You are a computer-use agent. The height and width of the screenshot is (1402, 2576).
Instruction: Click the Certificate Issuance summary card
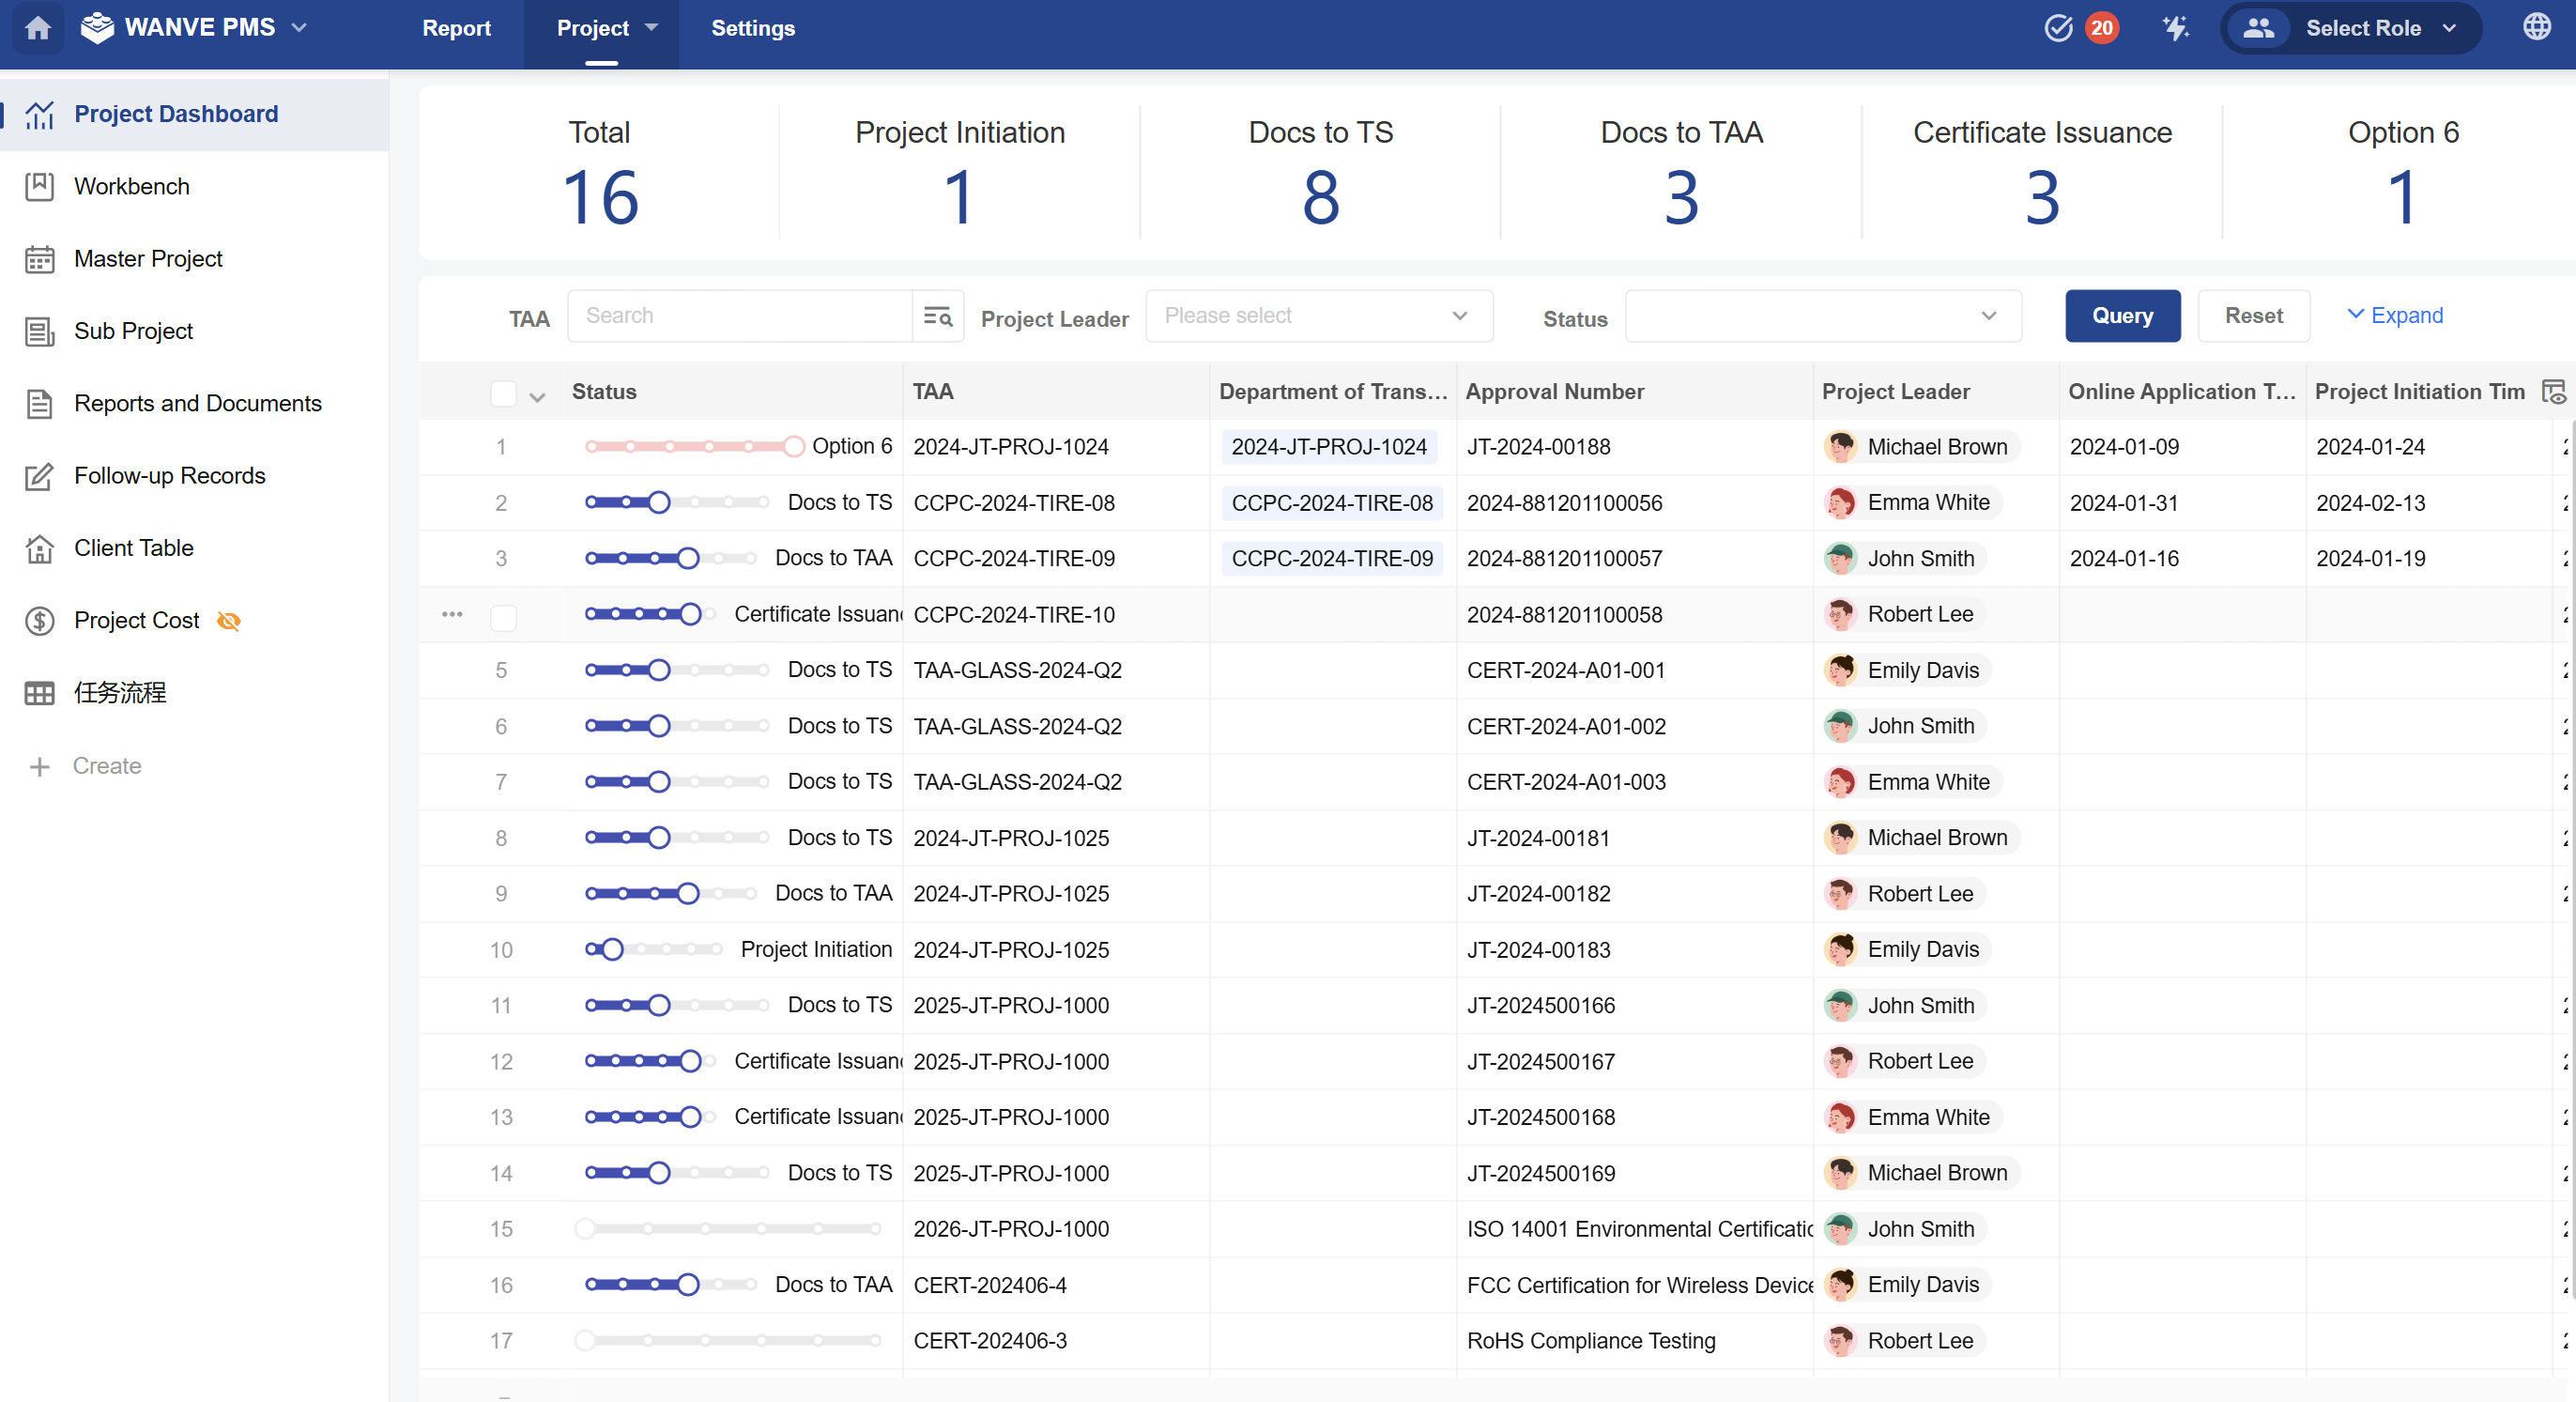pos(2041,174)
